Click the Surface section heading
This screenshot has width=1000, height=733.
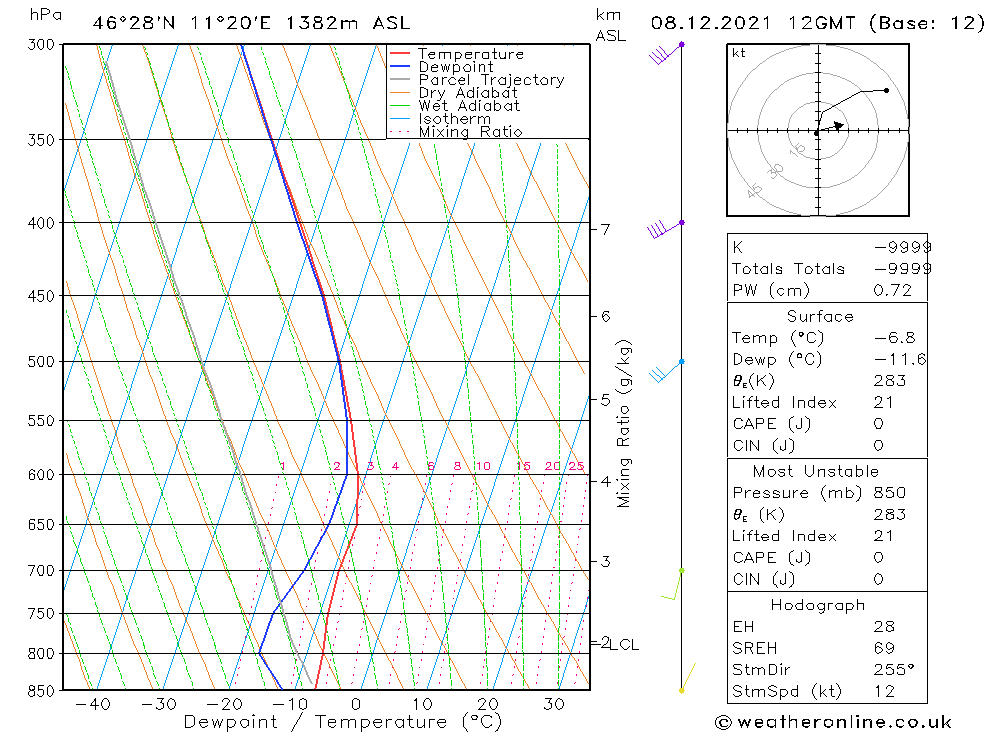tap(820, 317)
